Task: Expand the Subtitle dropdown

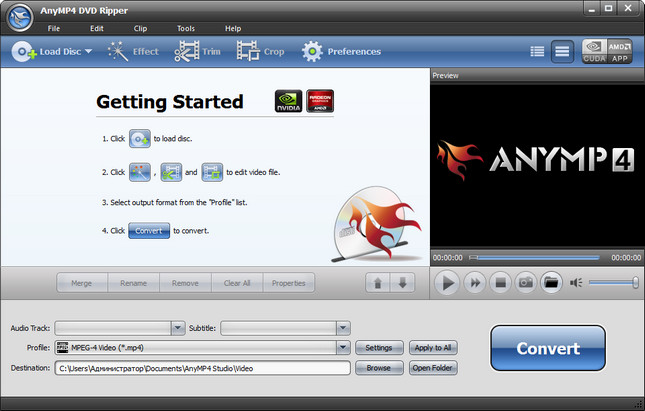Action: 343,327
